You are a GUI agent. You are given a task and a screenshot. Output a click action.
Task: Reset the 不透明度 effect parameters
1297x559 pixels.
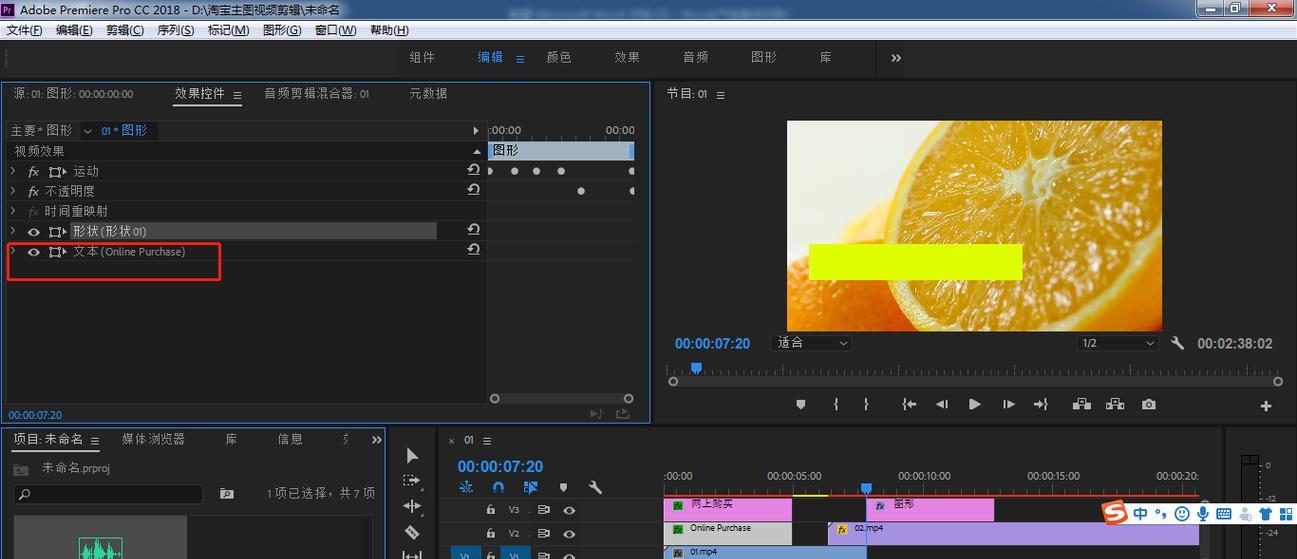coord(474,191)
